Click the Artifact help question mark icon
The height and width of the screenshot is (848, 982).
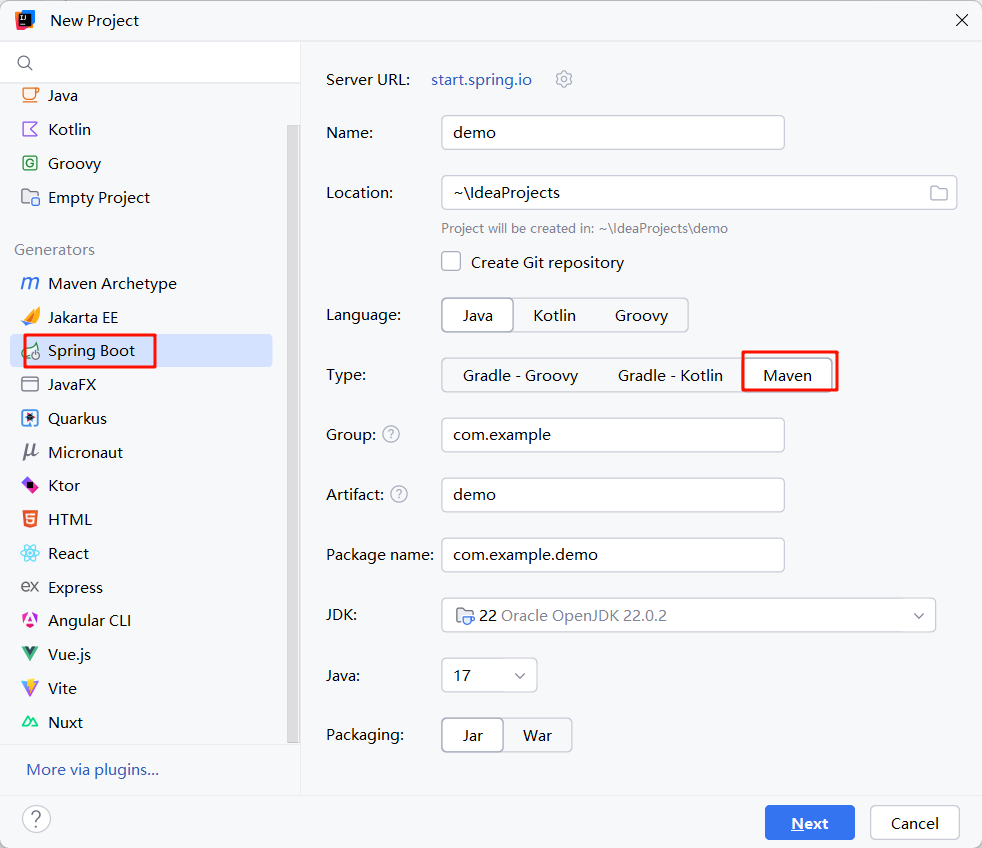pos(399,494)
